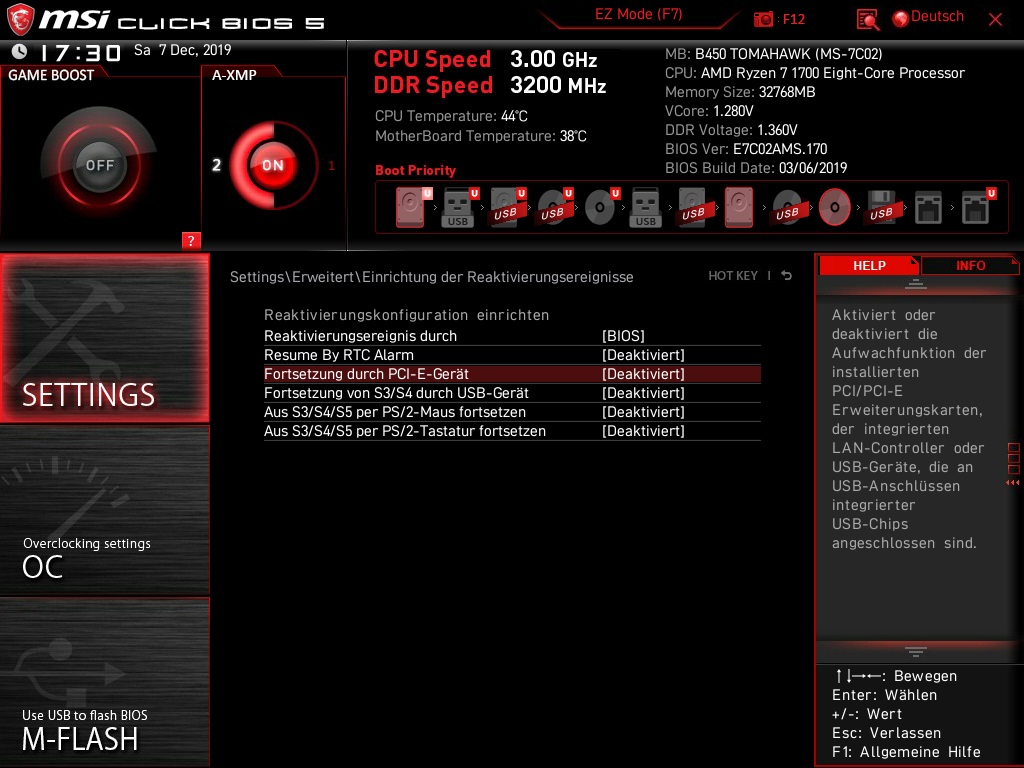This screenshot has width=1024, height=768.
Task: Close the BIOS with the red X
Action: click(x=995, y=20)
